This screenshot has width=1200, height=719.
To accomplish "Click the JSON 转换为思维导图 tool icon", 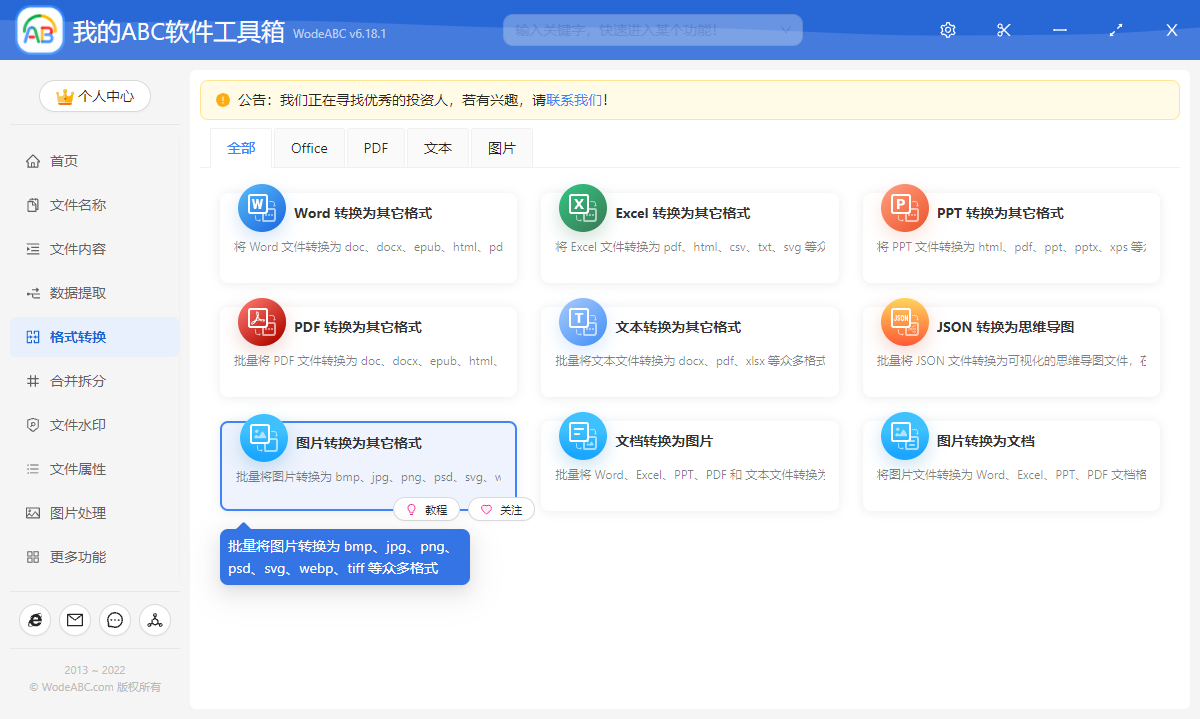I will 904,322.
